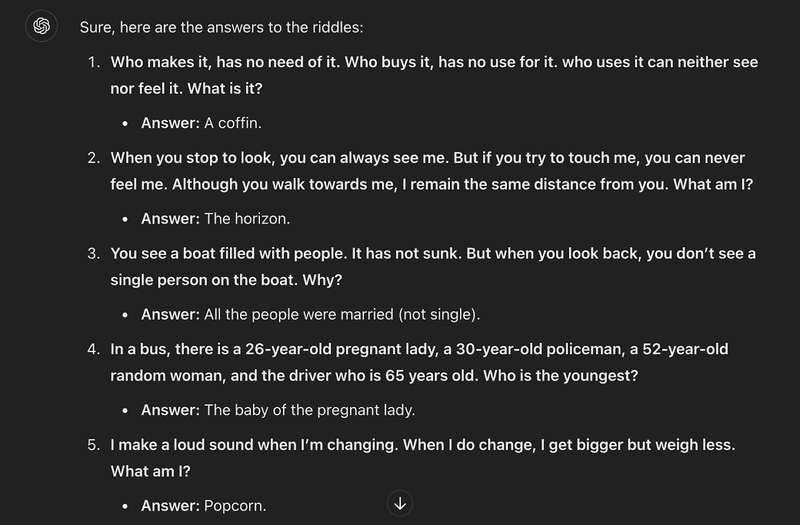Click the 'Popcorn' answer text
This screenshot has width=800, height=525.
(235, 505)
